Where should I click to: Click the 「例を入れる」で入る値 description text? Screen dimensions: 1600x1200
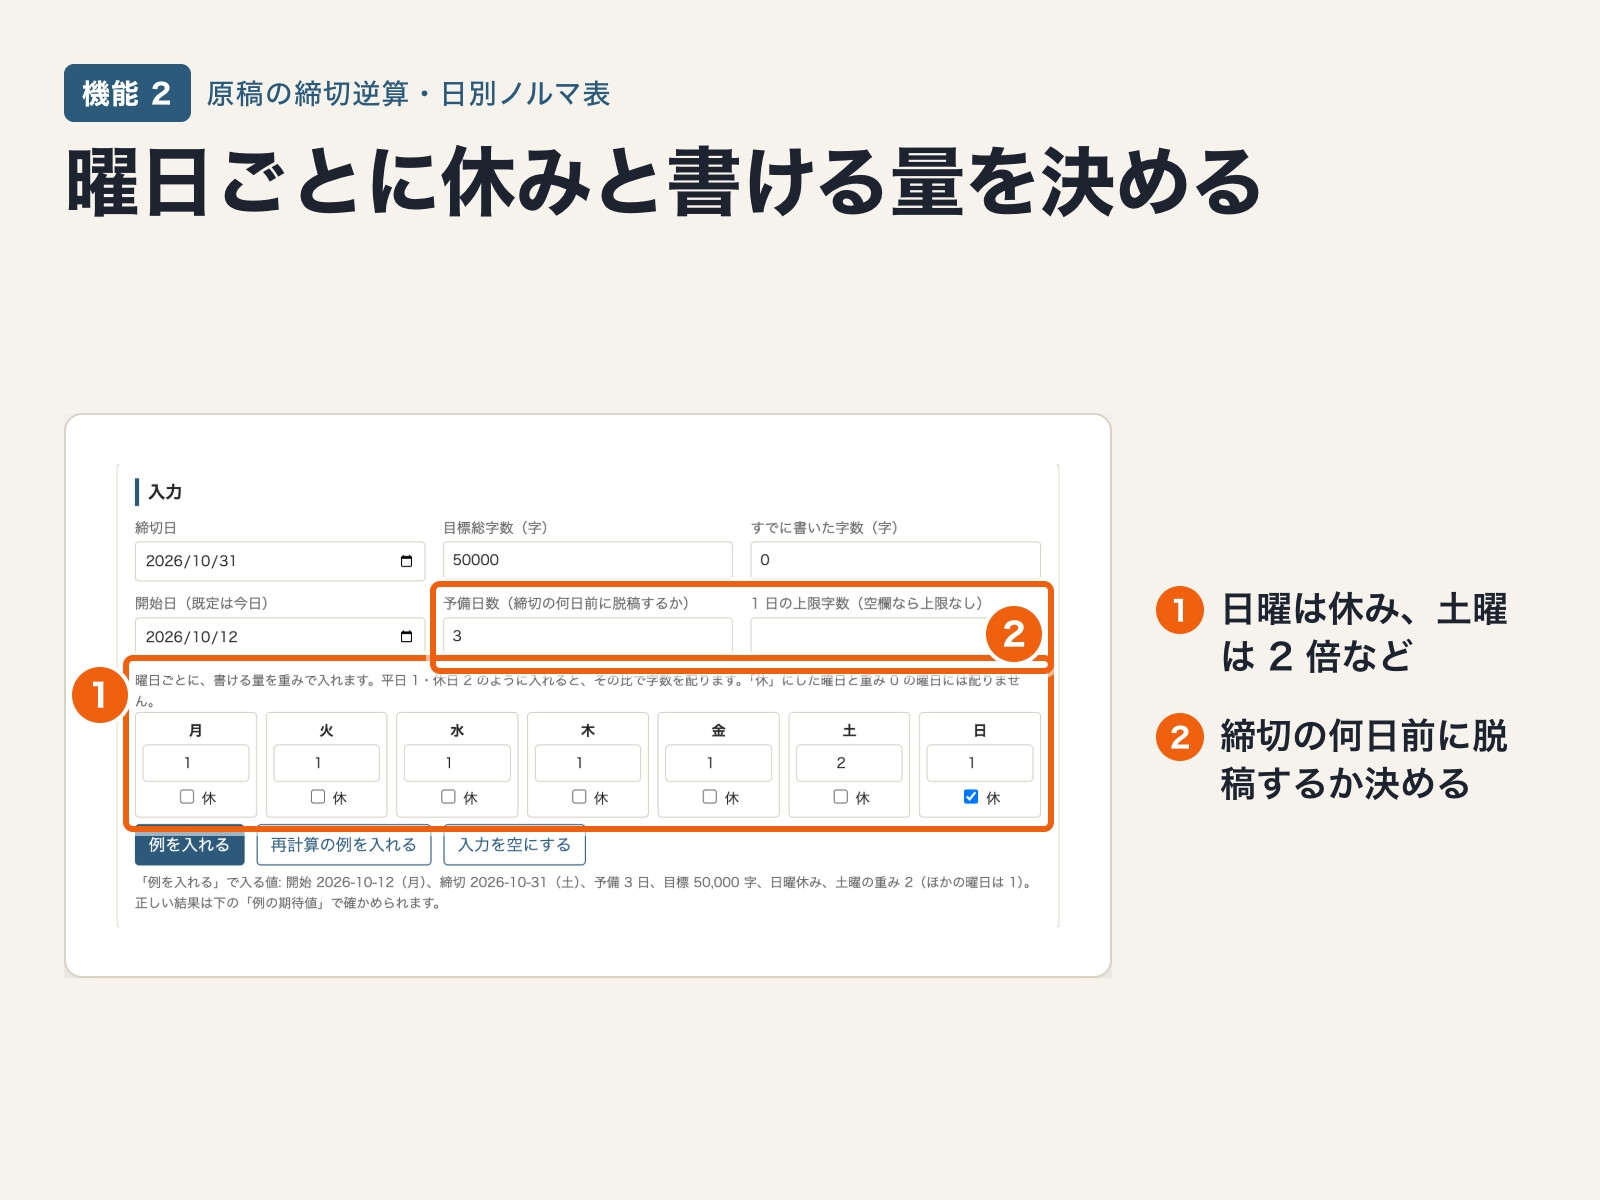[586, 883]
